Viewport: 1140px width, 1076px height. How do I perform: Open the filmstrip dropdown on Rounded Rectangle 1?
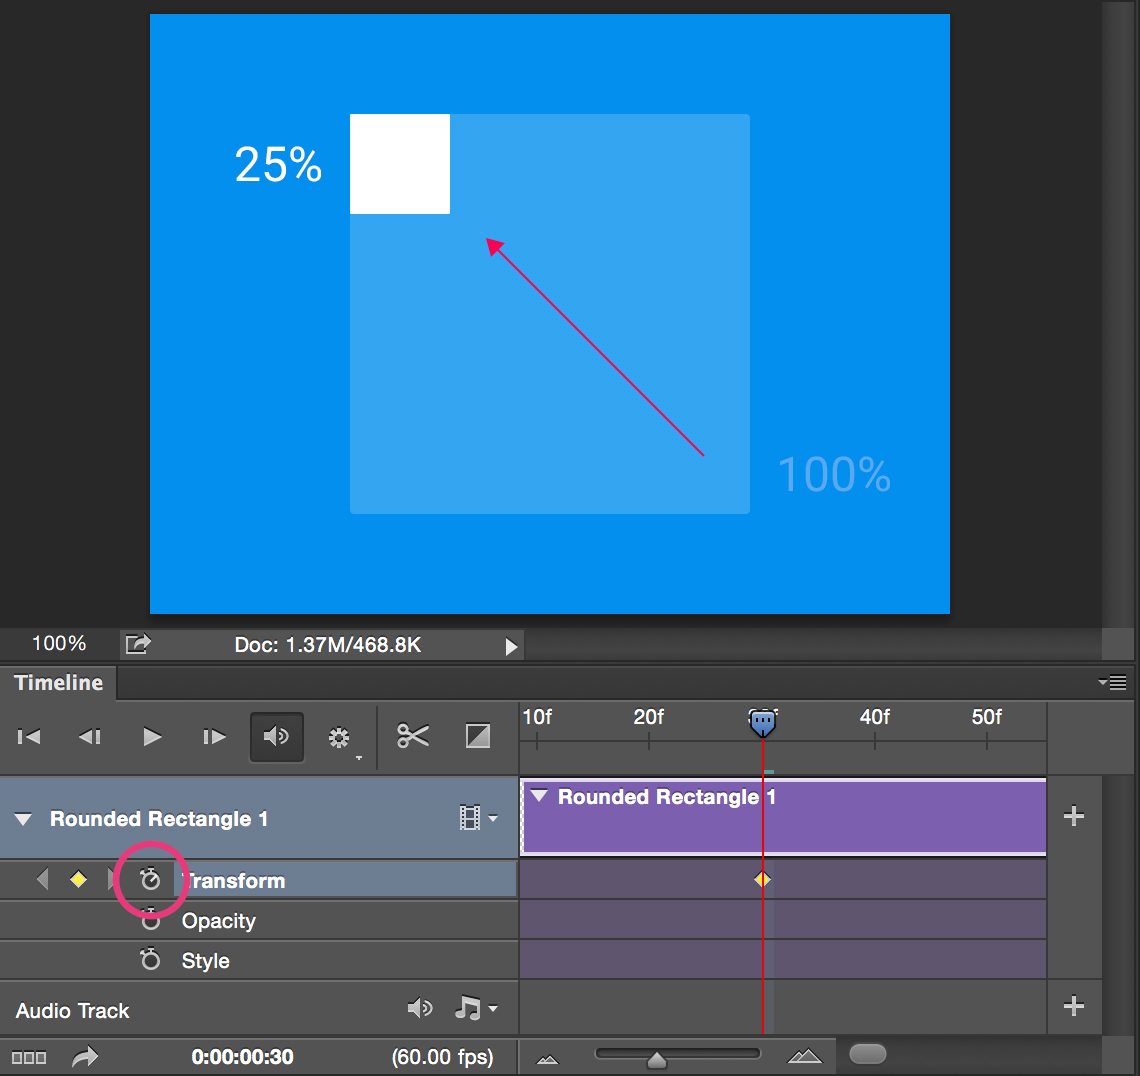pyautogui.click(x=478, y=819)
